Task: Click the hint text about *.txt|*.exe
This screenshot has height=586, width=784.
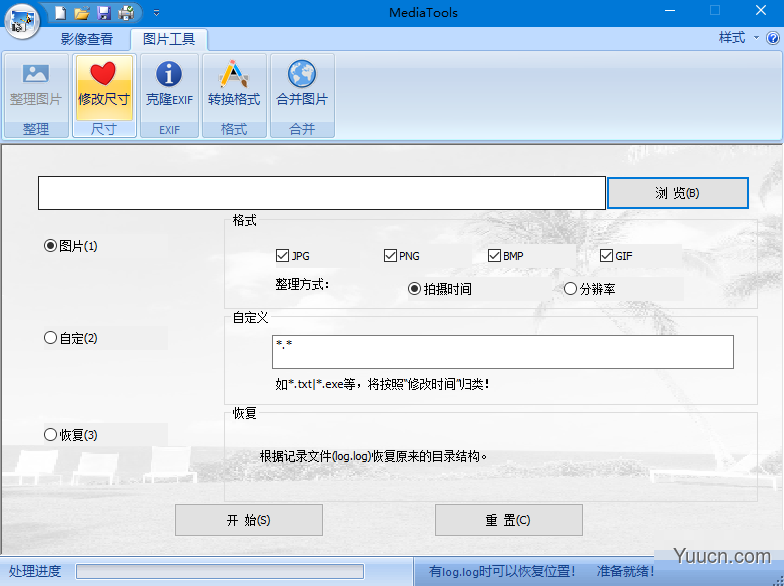Action: 382,384
